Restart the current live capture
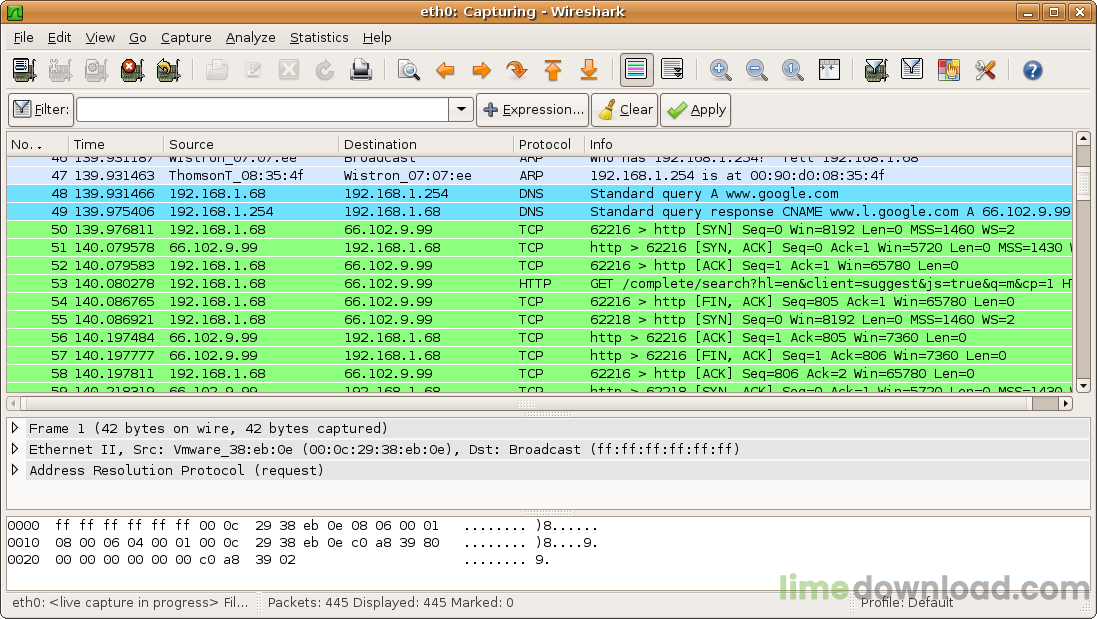This screenshot has width=1097, height=619. [168, 70]
